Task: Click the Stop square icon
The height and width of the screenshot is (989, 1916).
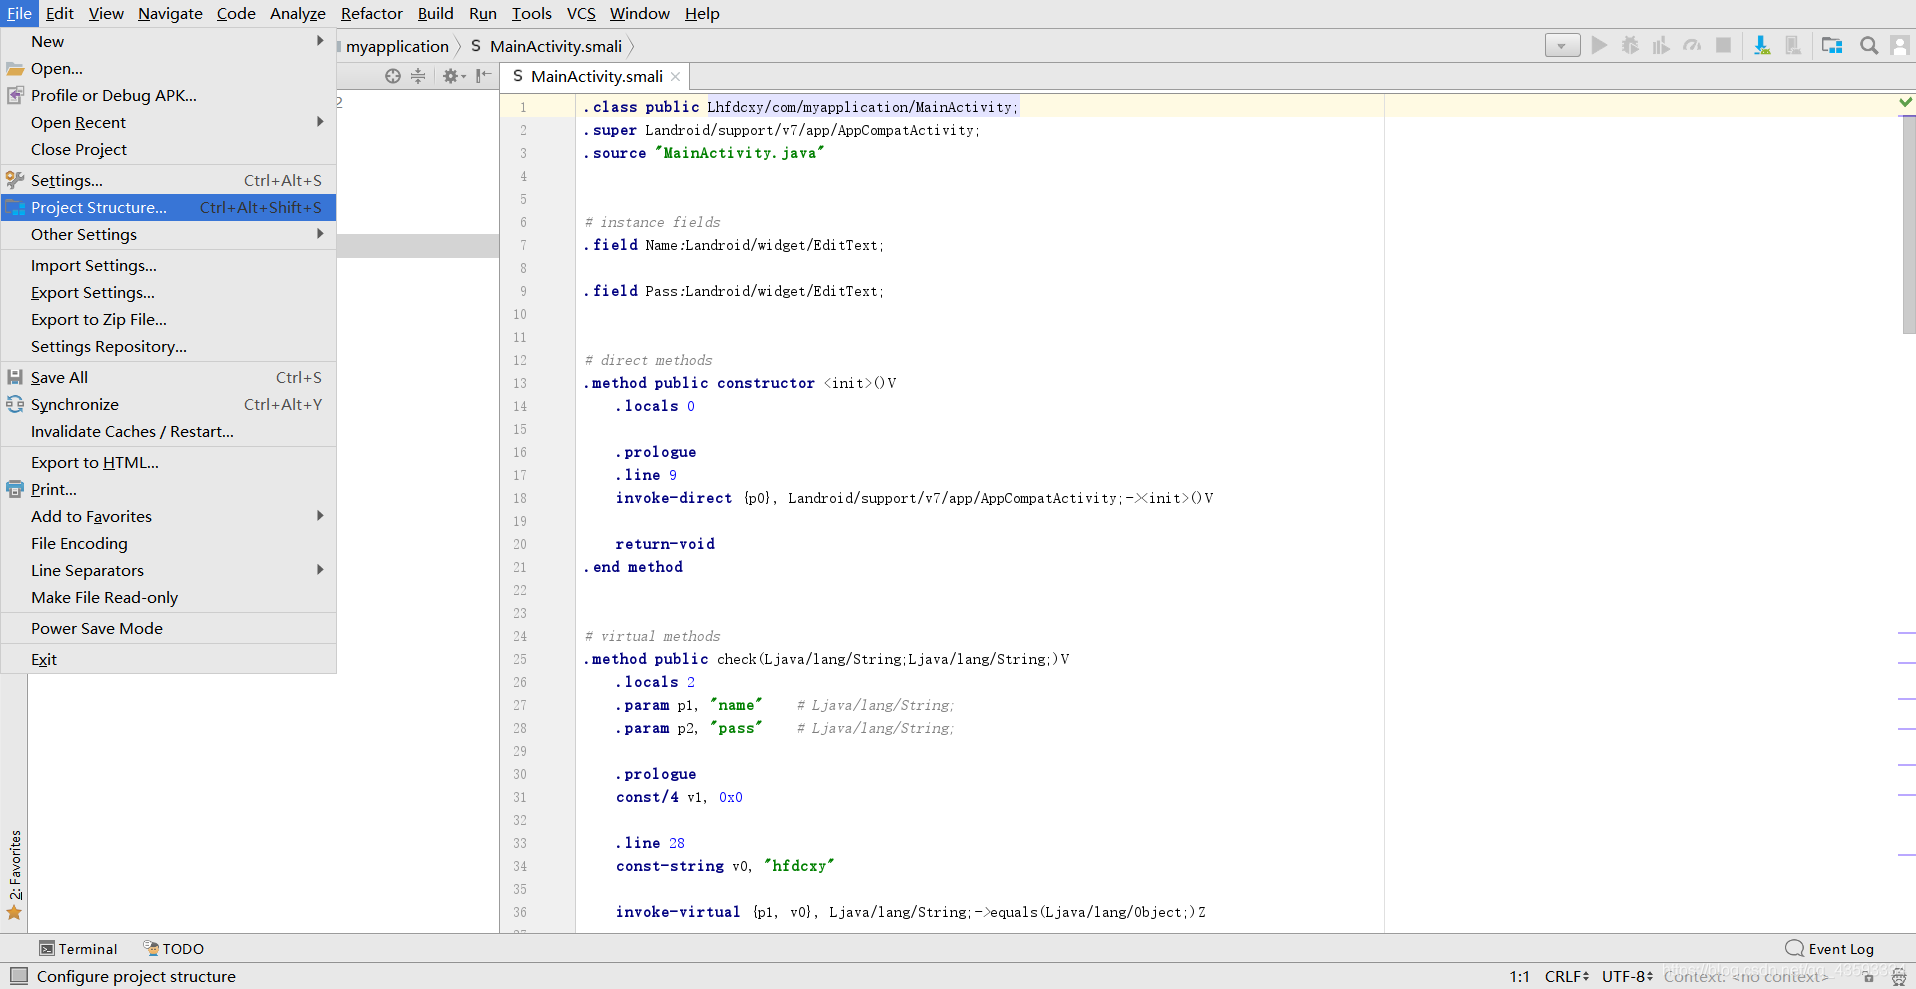Action: tap(1723, 45)
